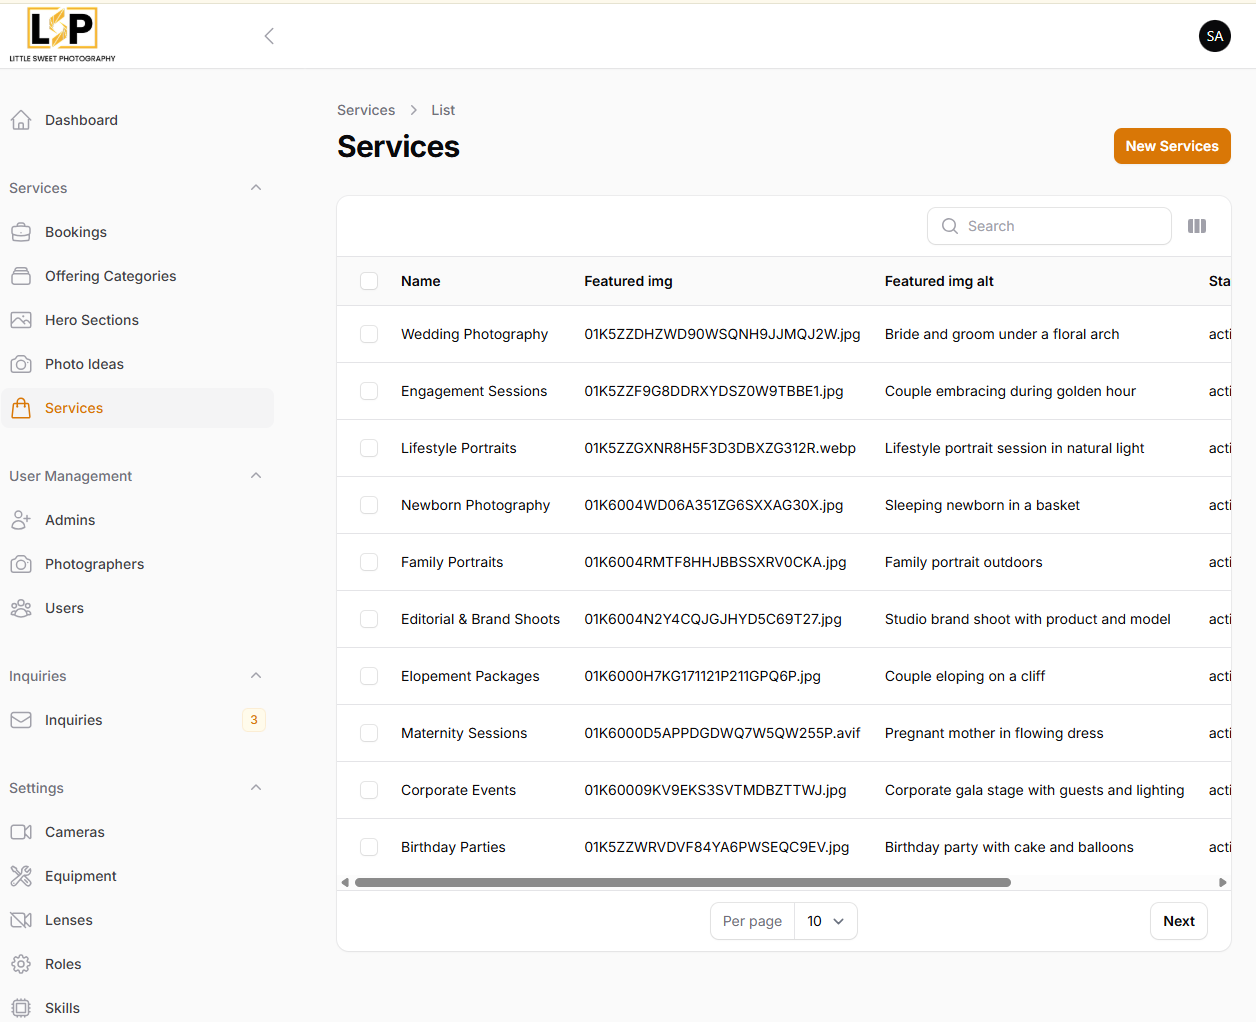This screenshot has width=1256, height=1022.
Task: Open the Per page dropdown
Action: click(x=825, y=921)
